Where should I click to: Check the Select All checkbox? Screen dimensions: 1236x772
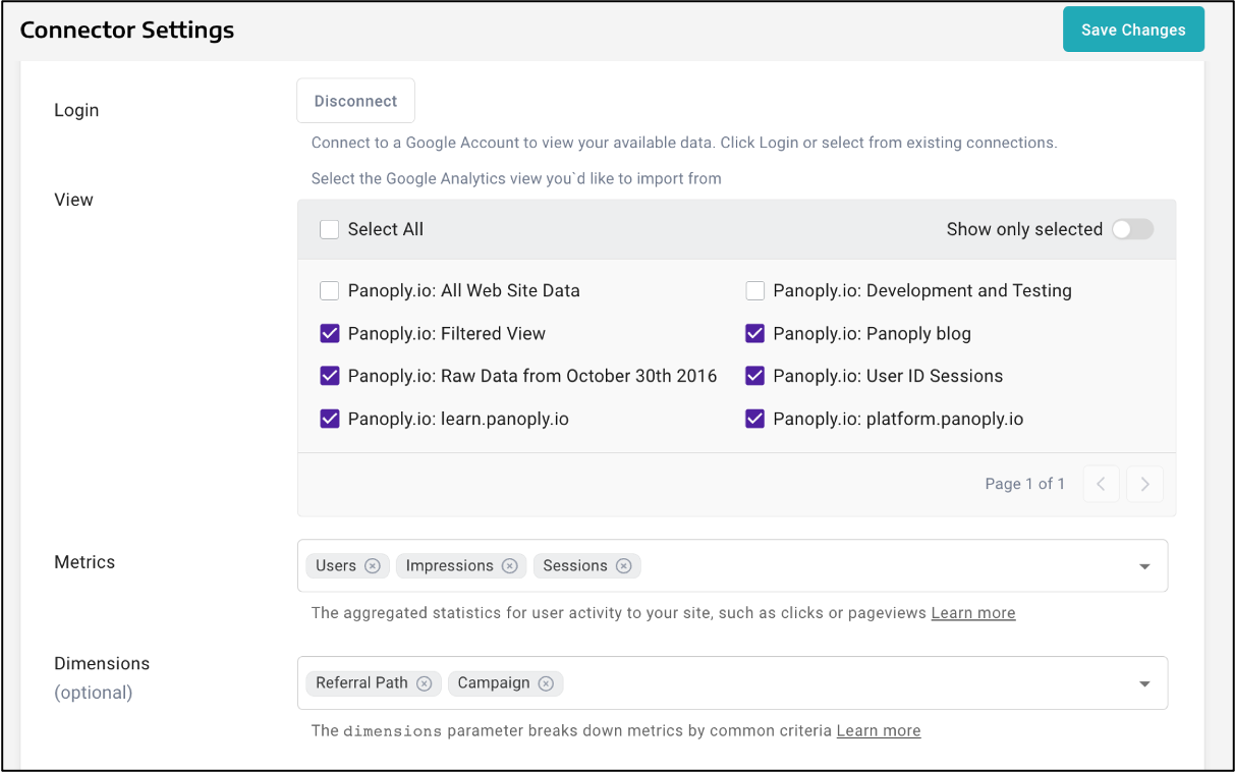pos(329,229)
